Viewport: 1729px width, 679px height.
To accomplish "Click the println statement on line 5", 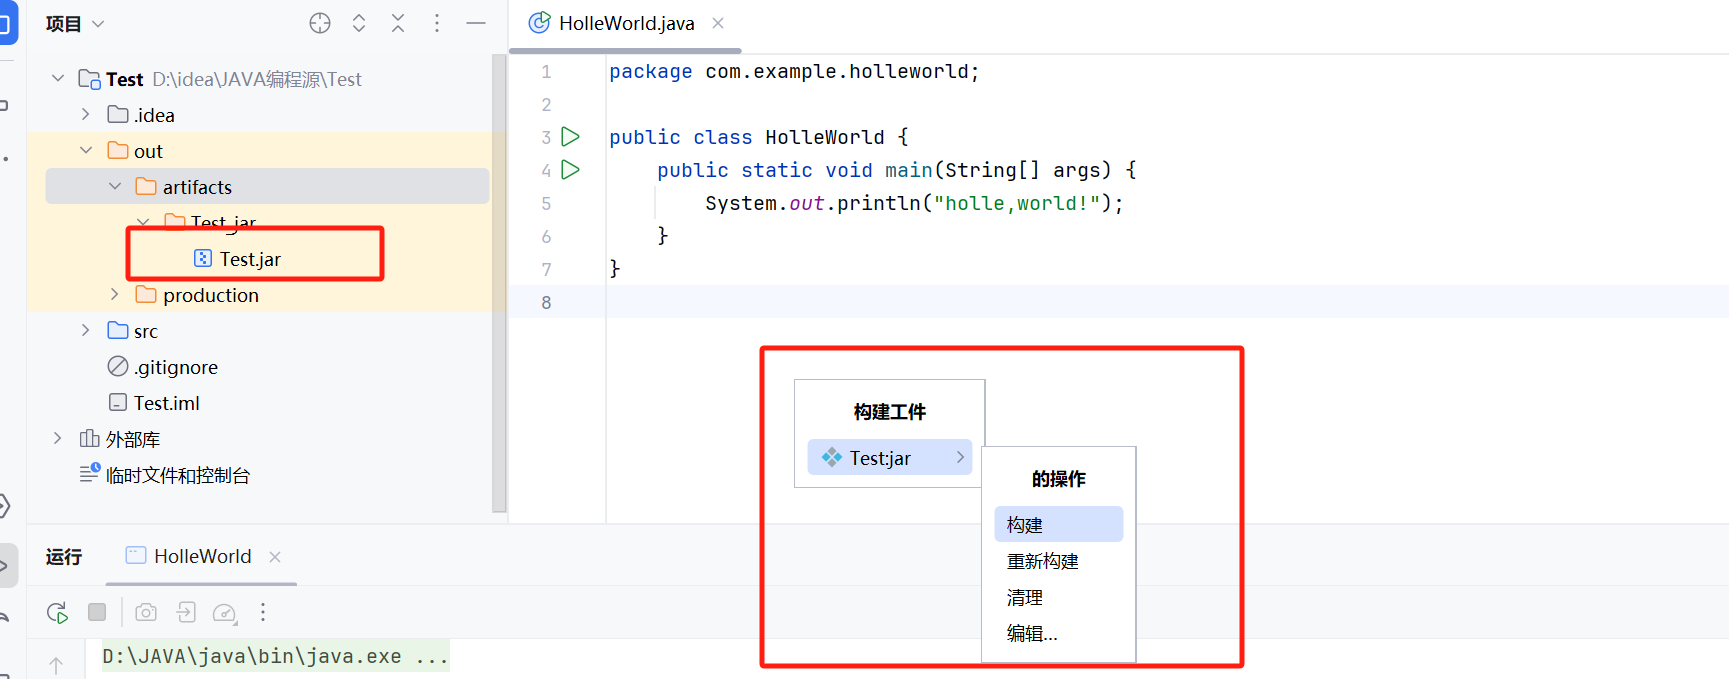I will pyautogui.click(x=914, y=203).
